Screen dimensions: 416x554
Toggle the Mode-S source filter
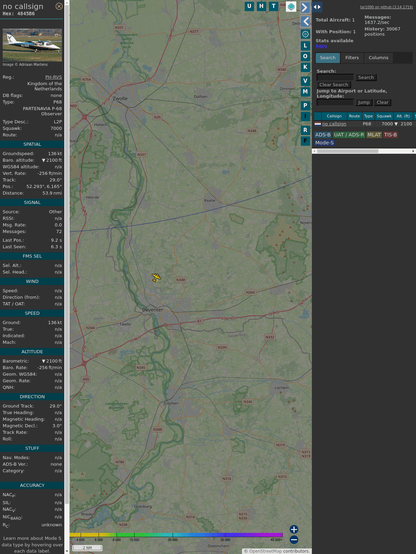click(324, 143)
